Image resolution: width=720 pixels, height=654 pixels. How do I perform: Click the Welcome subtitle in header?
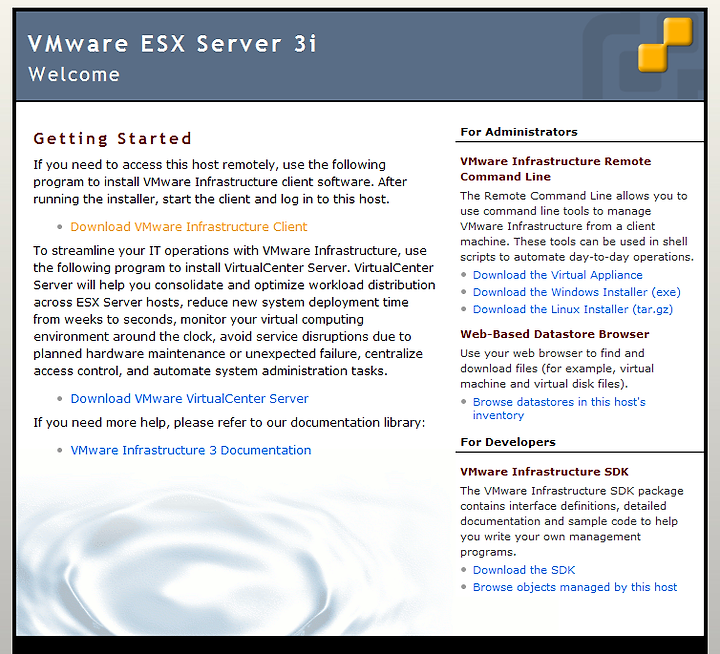[74, 74]
